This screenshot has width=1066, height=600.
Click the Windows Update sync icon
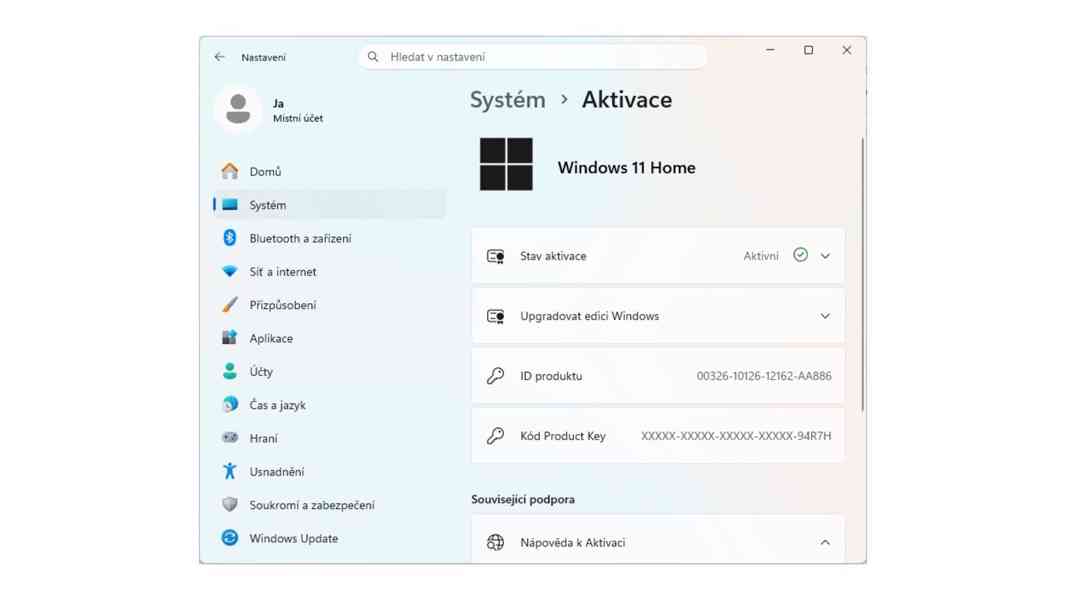[x=230, y=537]
